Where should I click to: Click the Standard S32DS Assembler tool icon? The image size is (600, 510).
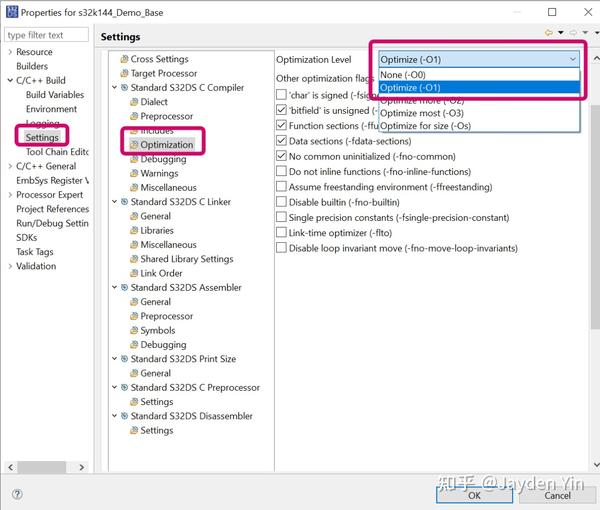(124, 287)
